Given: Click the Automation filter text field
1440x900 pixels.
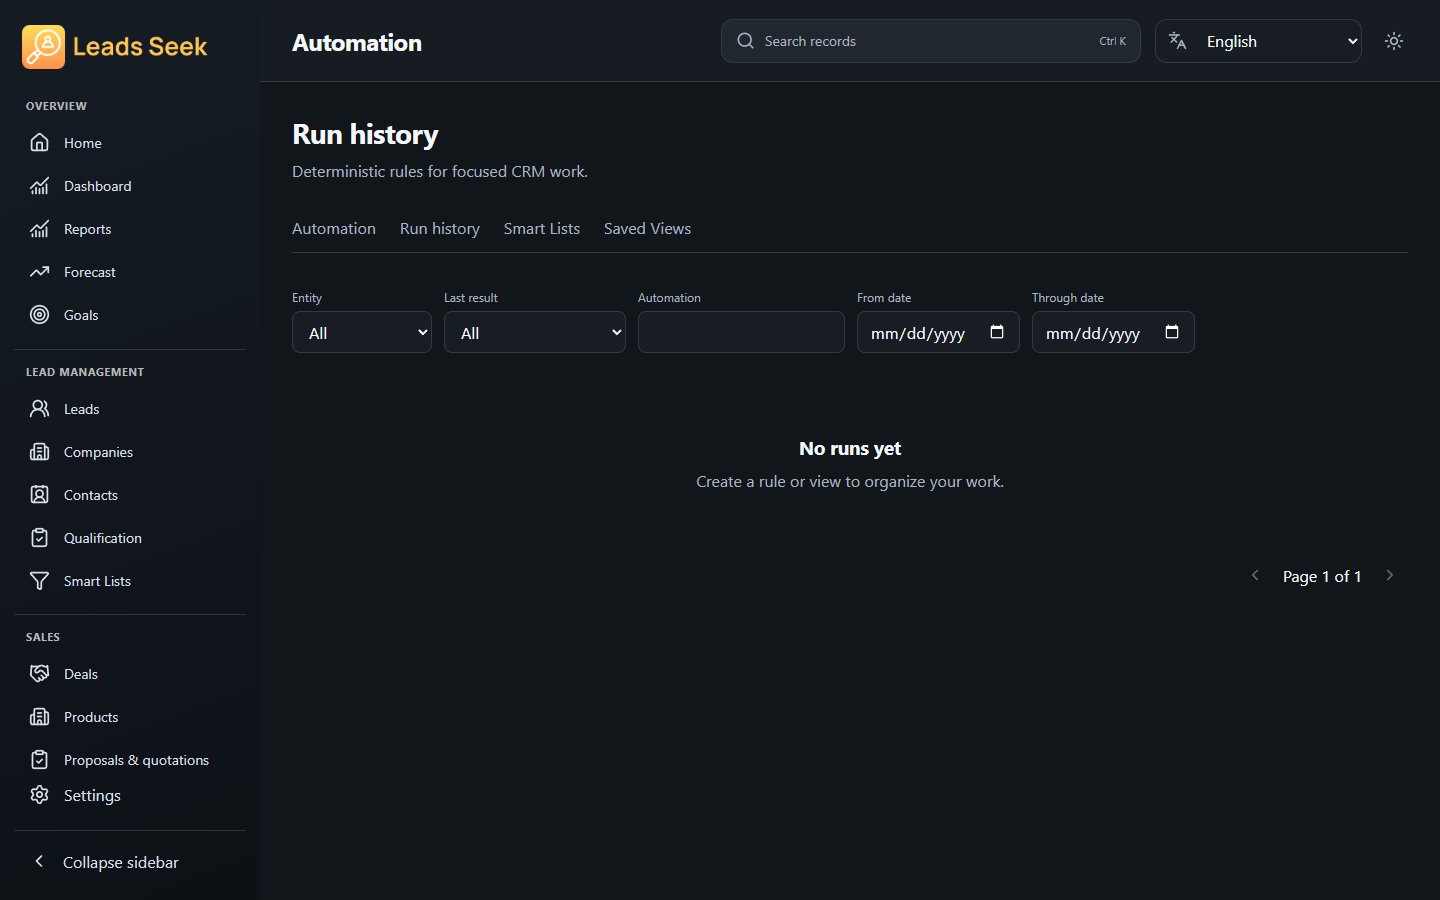Looking at the screenshot, I should [741, 332].
